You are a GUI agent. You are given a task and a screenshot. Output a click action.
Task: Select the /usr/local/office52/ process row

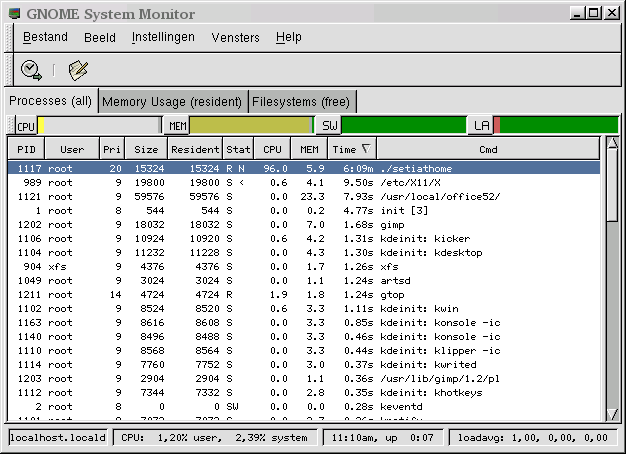click(304, 196)
